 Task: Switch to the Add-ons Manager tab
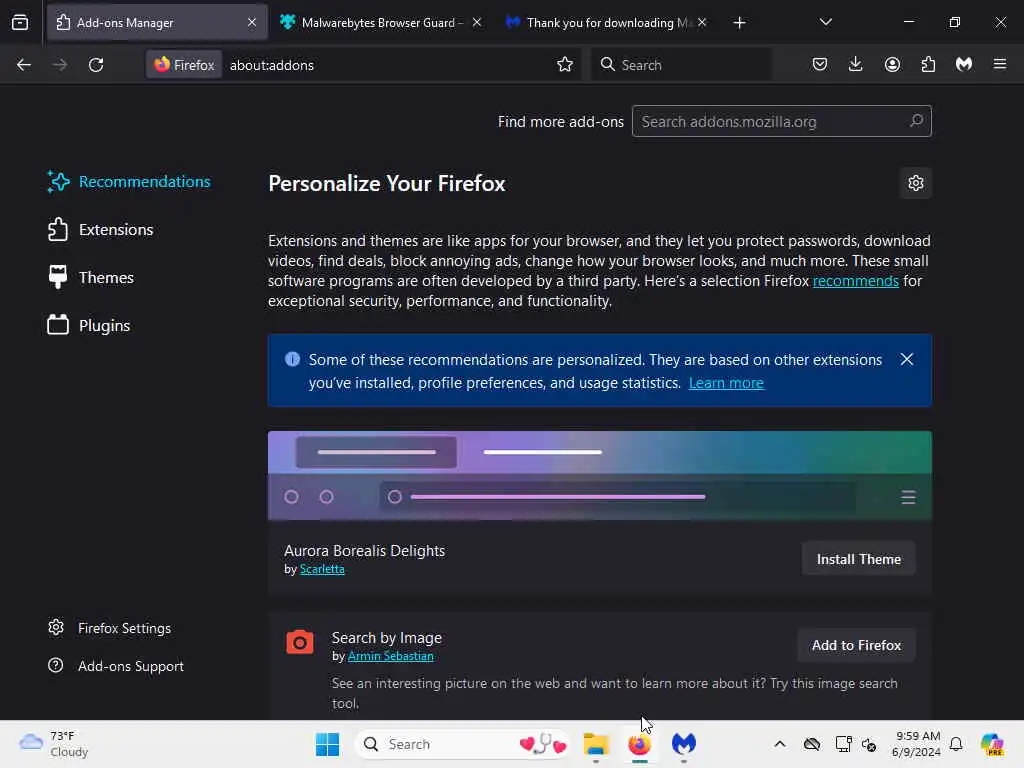(157, 23)
